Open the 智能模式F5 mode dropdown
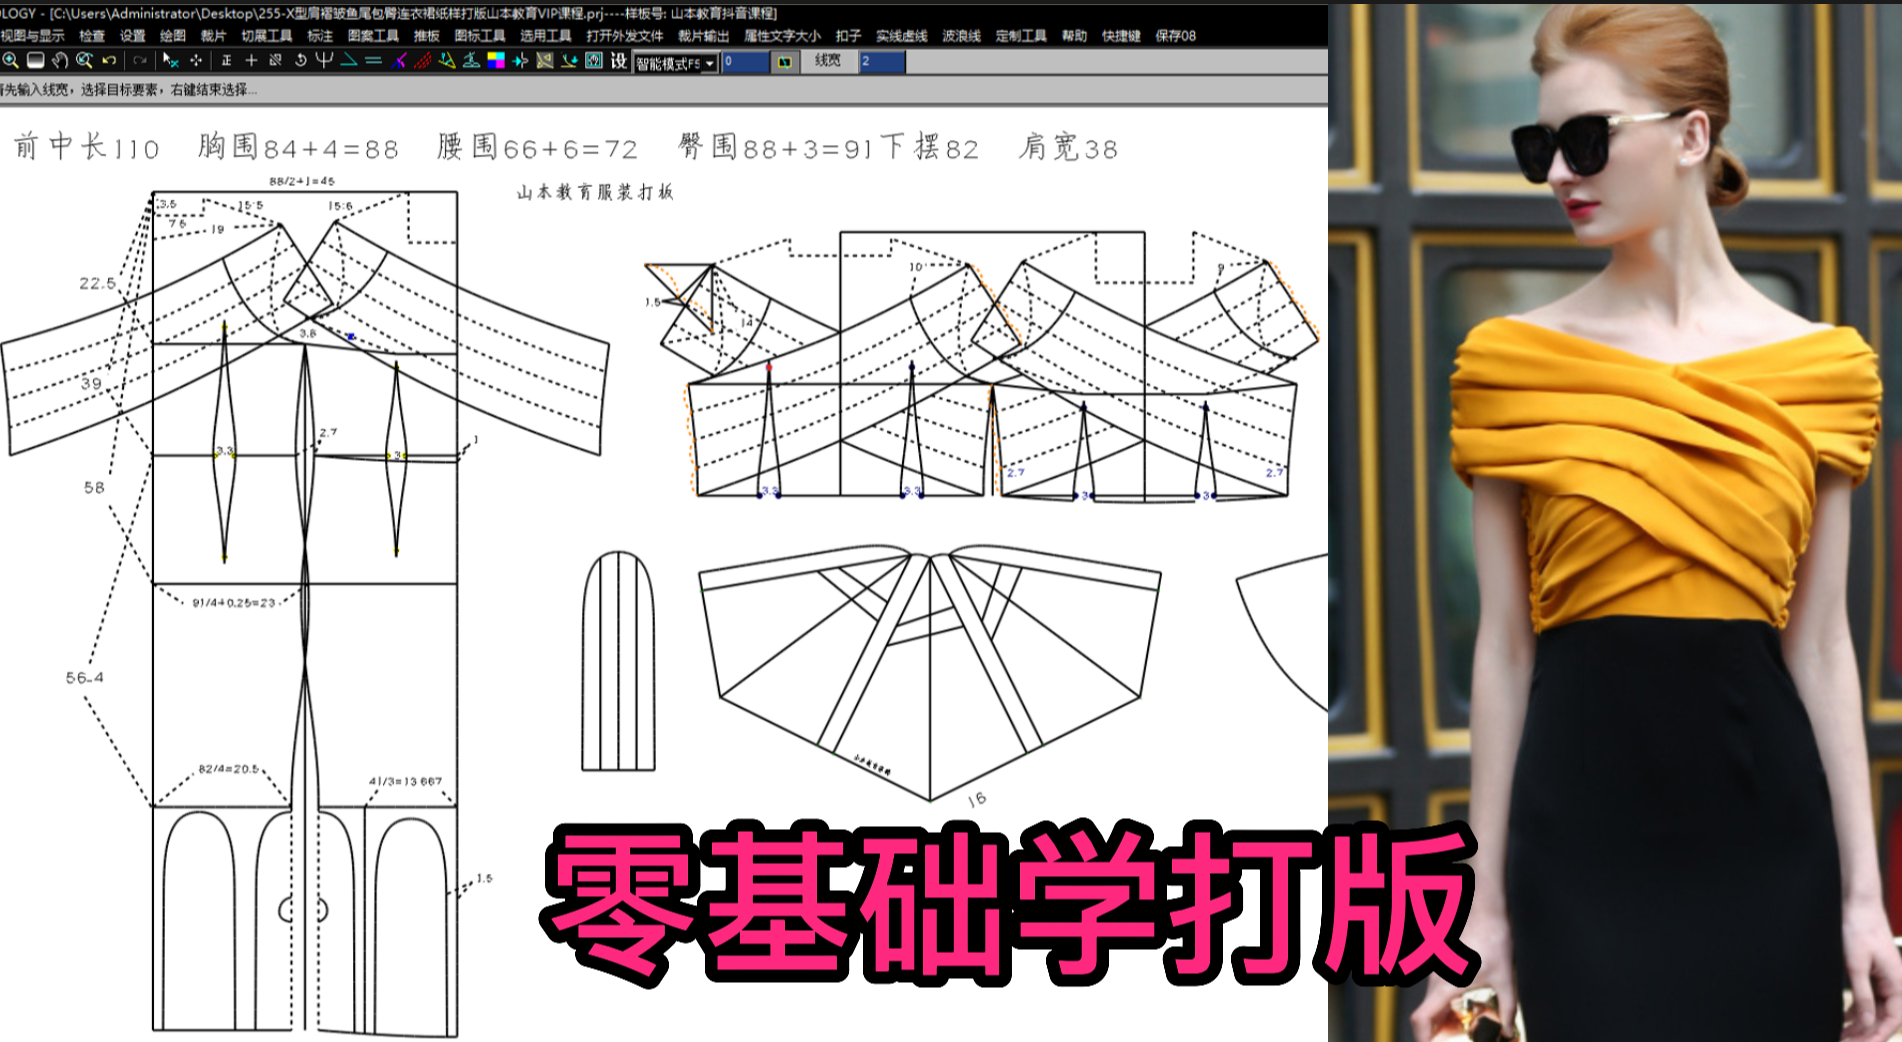 676,63
